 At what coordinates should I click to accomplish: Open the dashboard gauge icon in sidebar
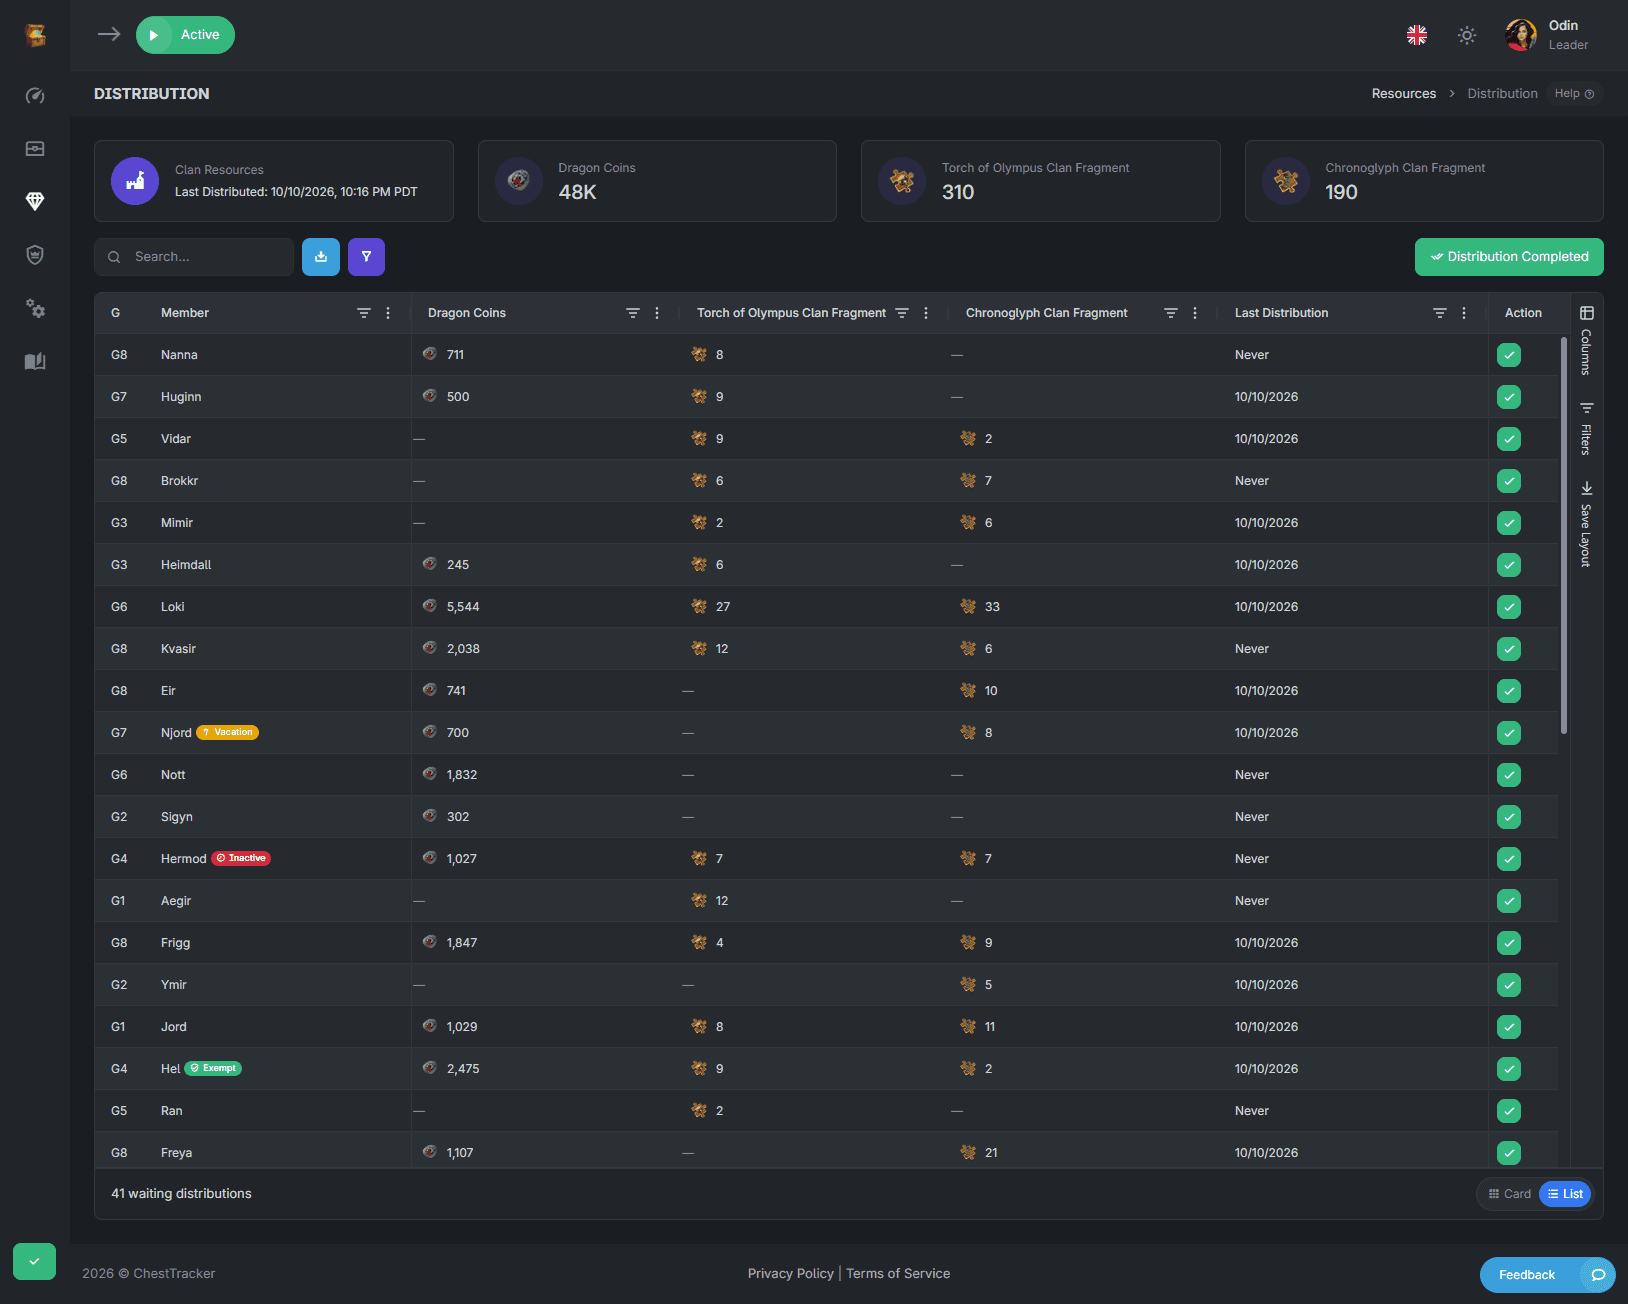tap(35, 96)
